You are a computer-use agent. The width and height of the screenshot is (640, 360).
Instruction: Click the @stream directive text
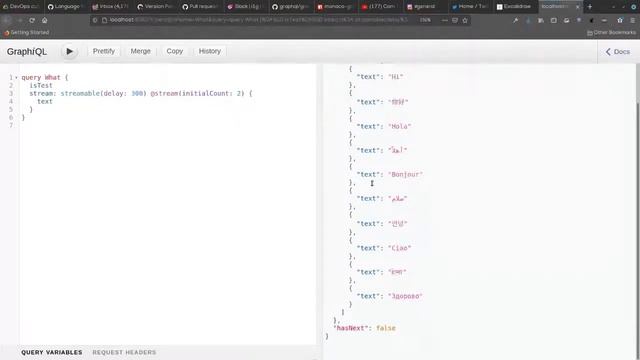(x=164, y=93)
